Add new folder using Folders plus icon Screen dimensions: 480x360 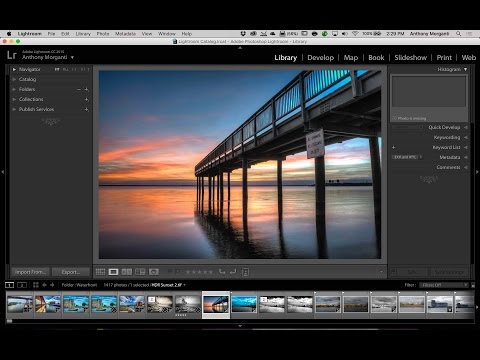[87, 89]
